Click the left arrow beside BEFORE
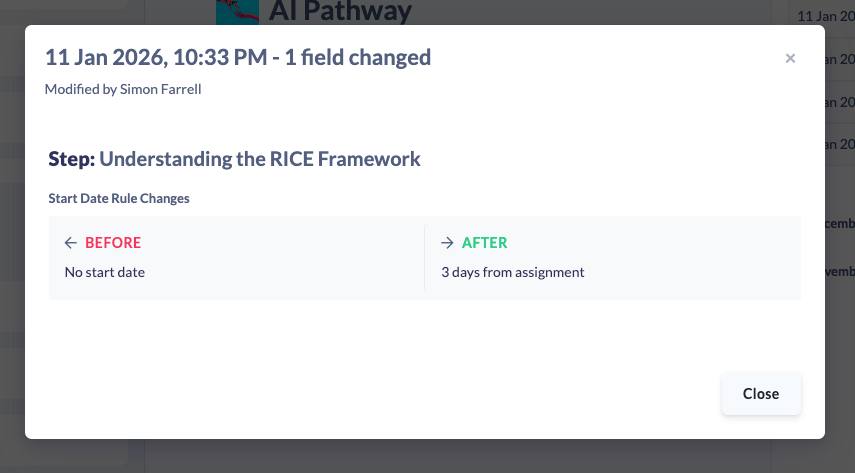Image resolution: width=855 pixels, height=473 pixels. (x=70, y=243)
